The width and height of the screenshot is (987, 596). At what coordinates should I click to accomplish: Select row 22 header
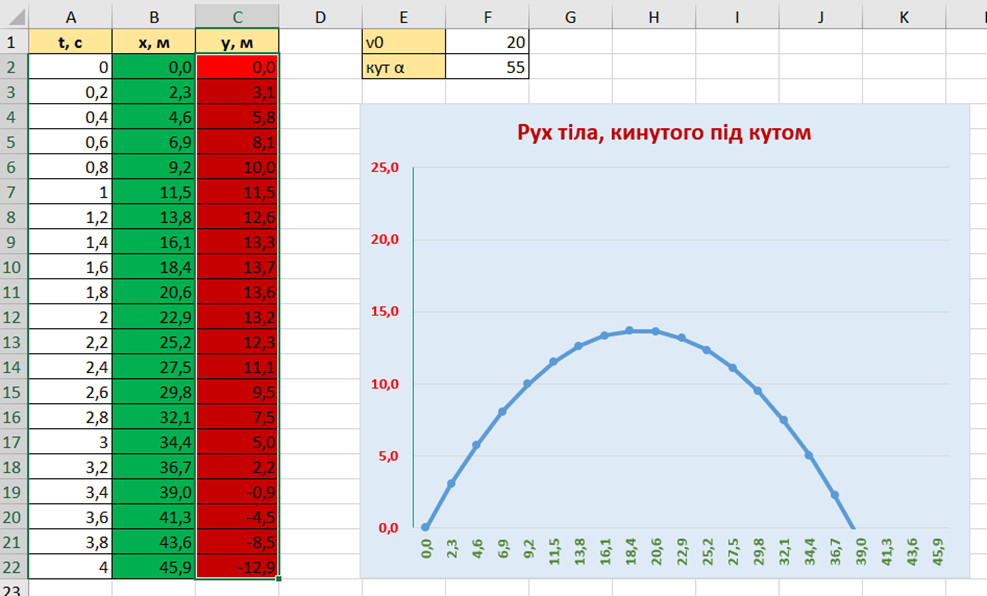point(14,566)
